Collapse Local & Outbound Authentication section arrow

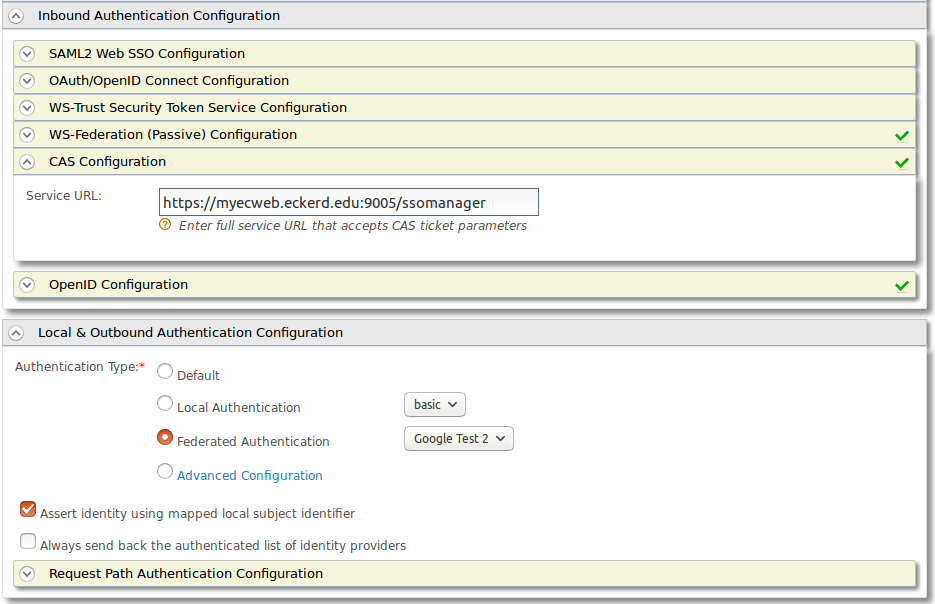(16, 333)
